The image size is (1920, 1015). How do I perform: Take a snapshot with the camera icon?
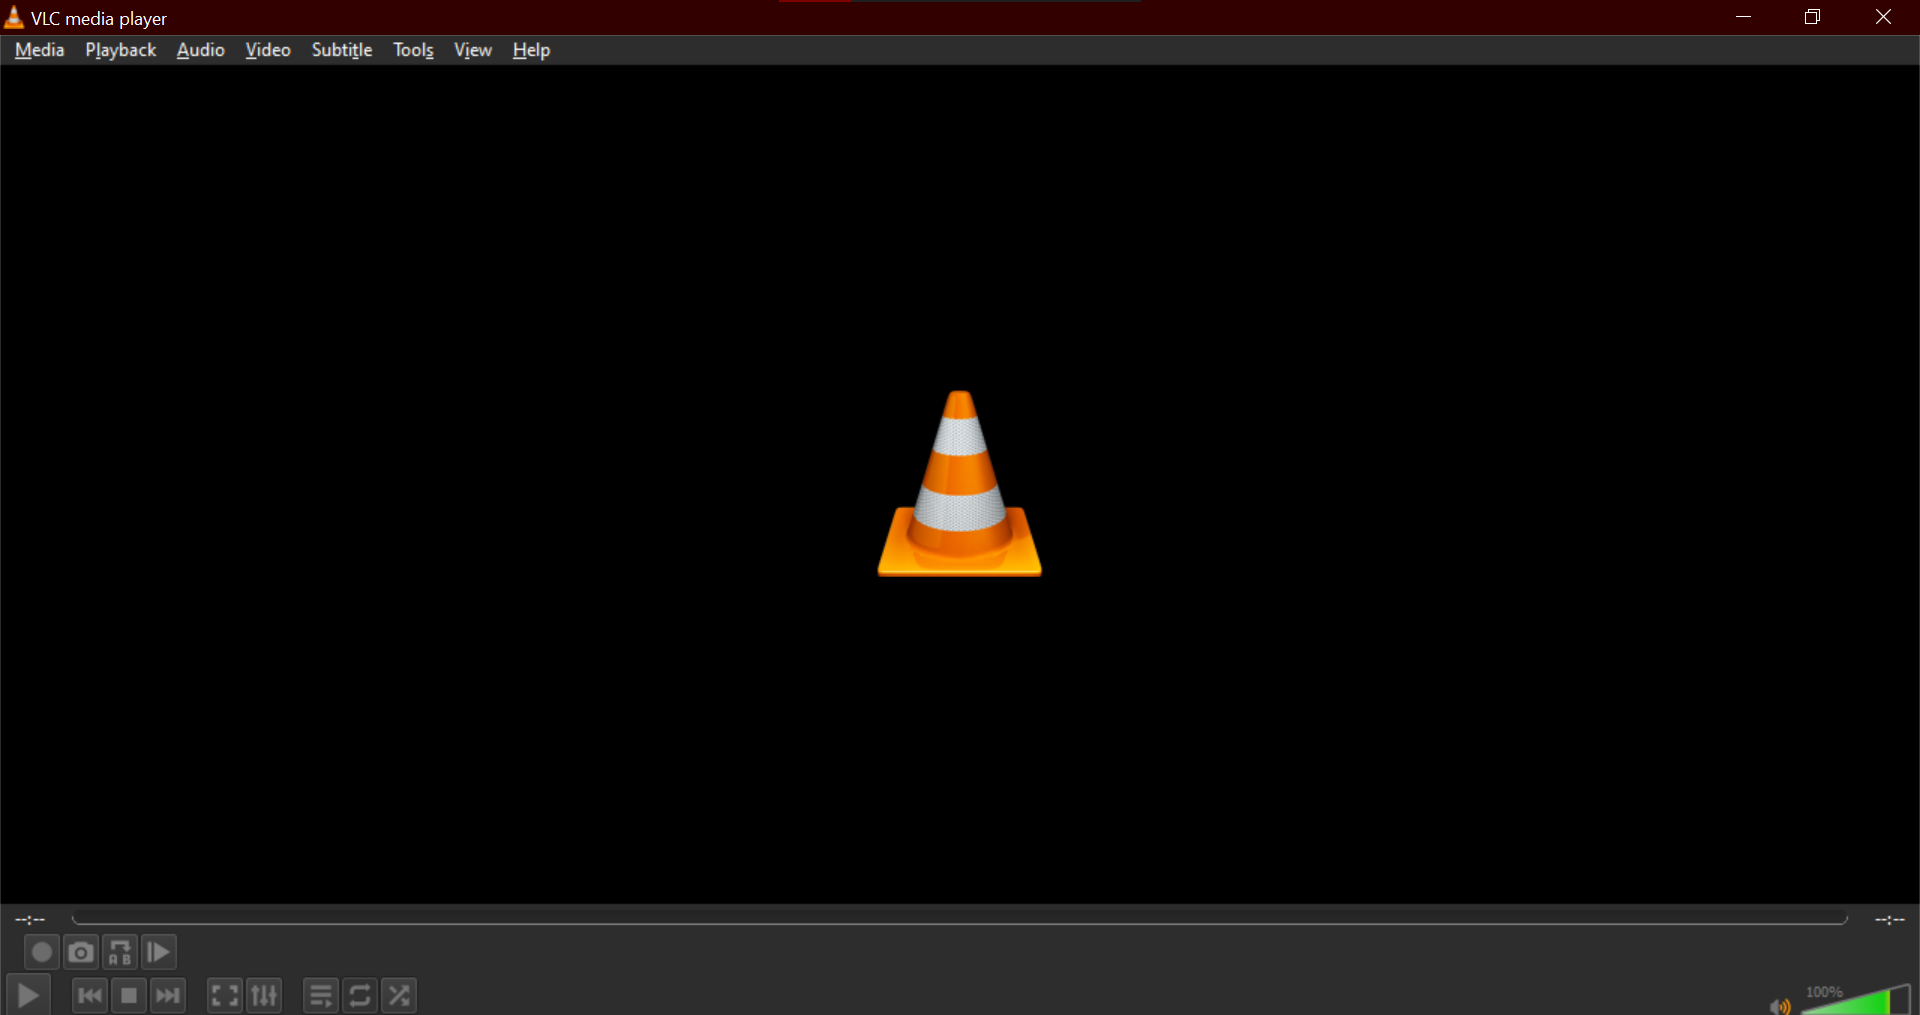[x=81, y=952]
